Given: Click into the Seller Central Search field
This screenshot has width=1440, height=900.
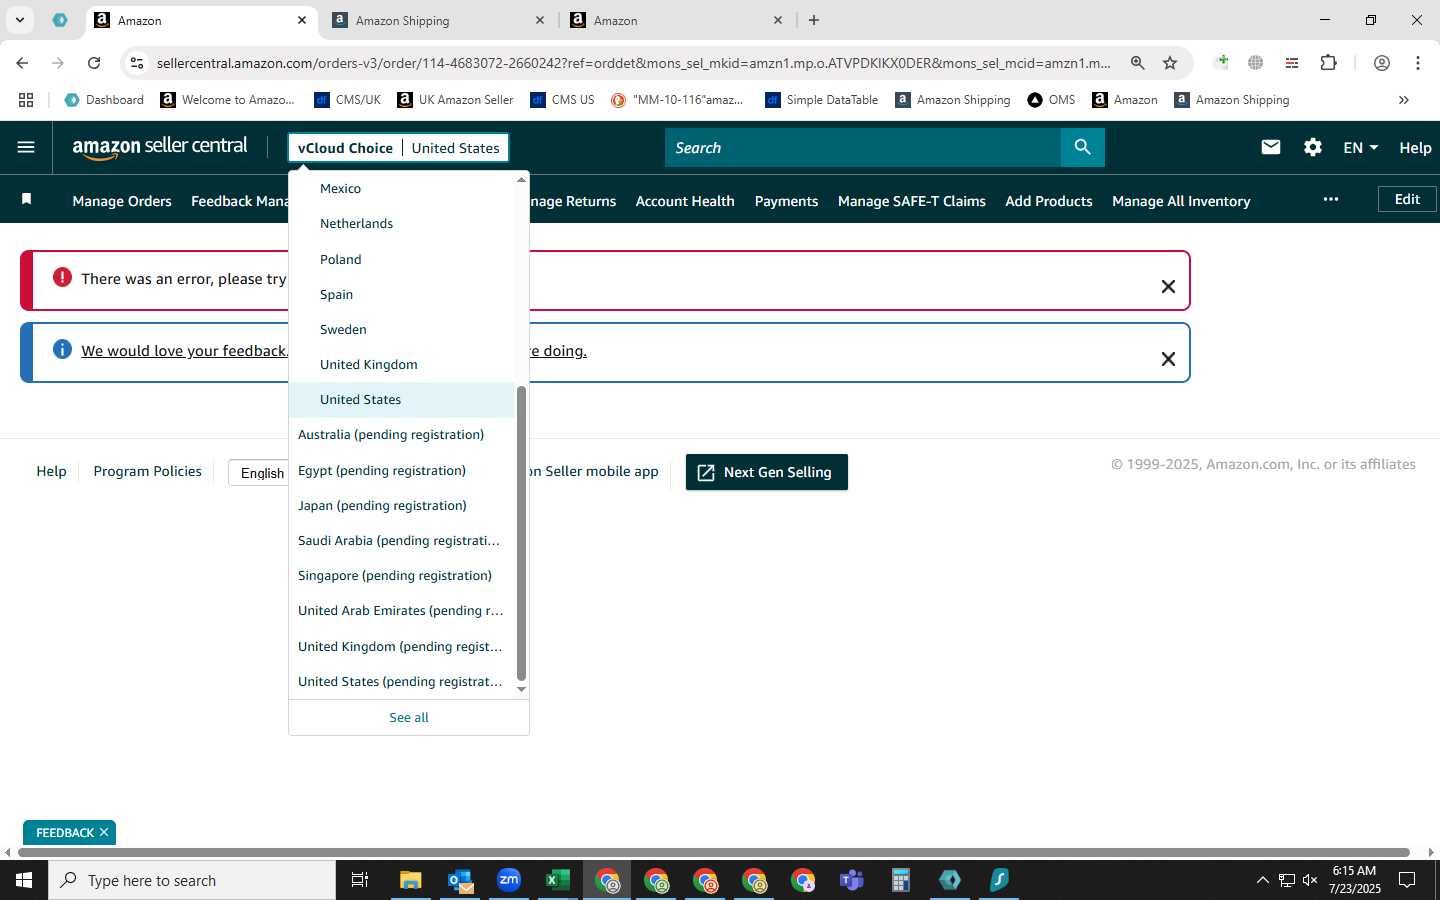Looking at the screenshot, I should pos(863,147).
